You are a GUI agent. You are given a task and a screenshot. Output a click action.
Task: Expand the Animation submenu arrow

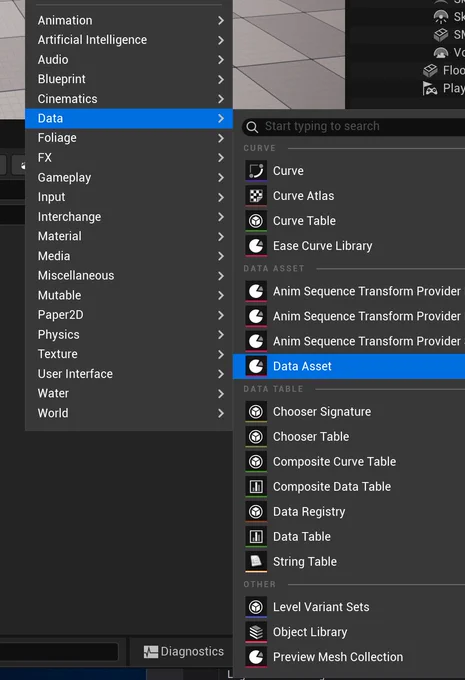[x=221, y=20]
